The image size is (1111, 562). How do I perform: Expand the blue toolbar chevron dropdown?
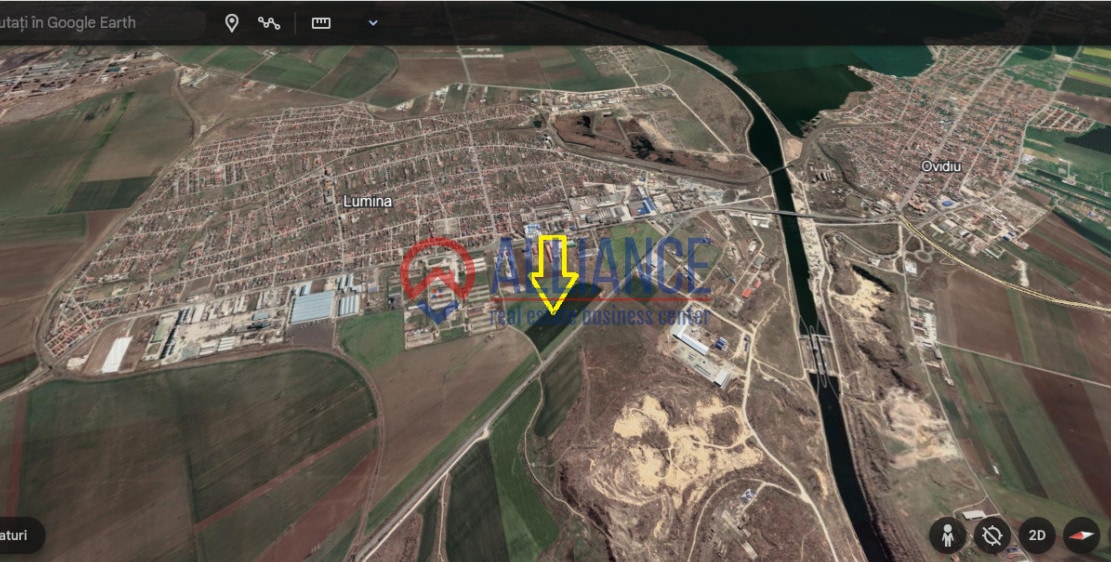pyautogui.click(x=373, y=23)
